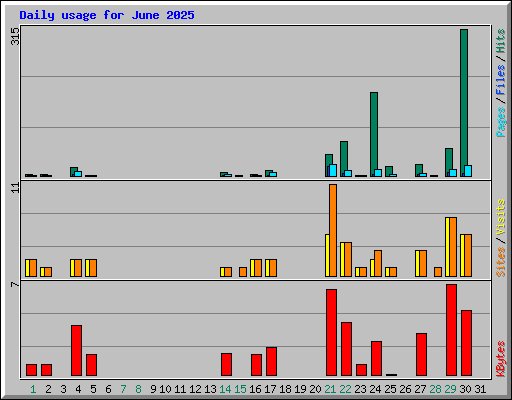Click green day label 14 on the x-axis
The width and height of the screenshot is (512, 400).
[x=225, y=389]
